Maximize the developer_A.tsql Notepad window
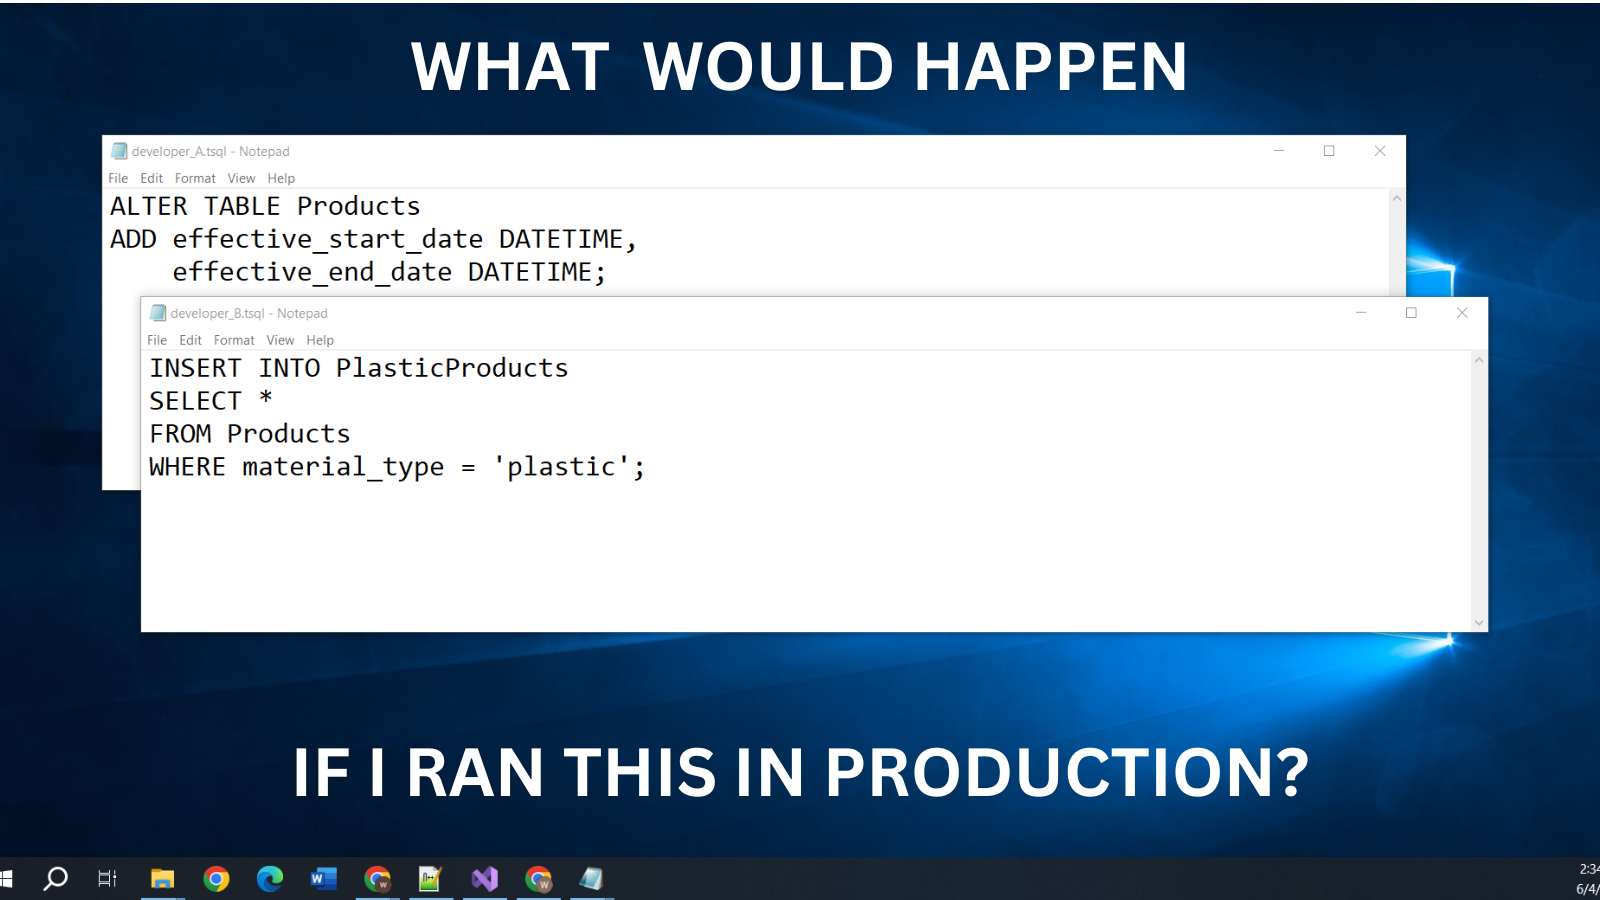Screen dimensions: 1600x900 pos(1329,151)
